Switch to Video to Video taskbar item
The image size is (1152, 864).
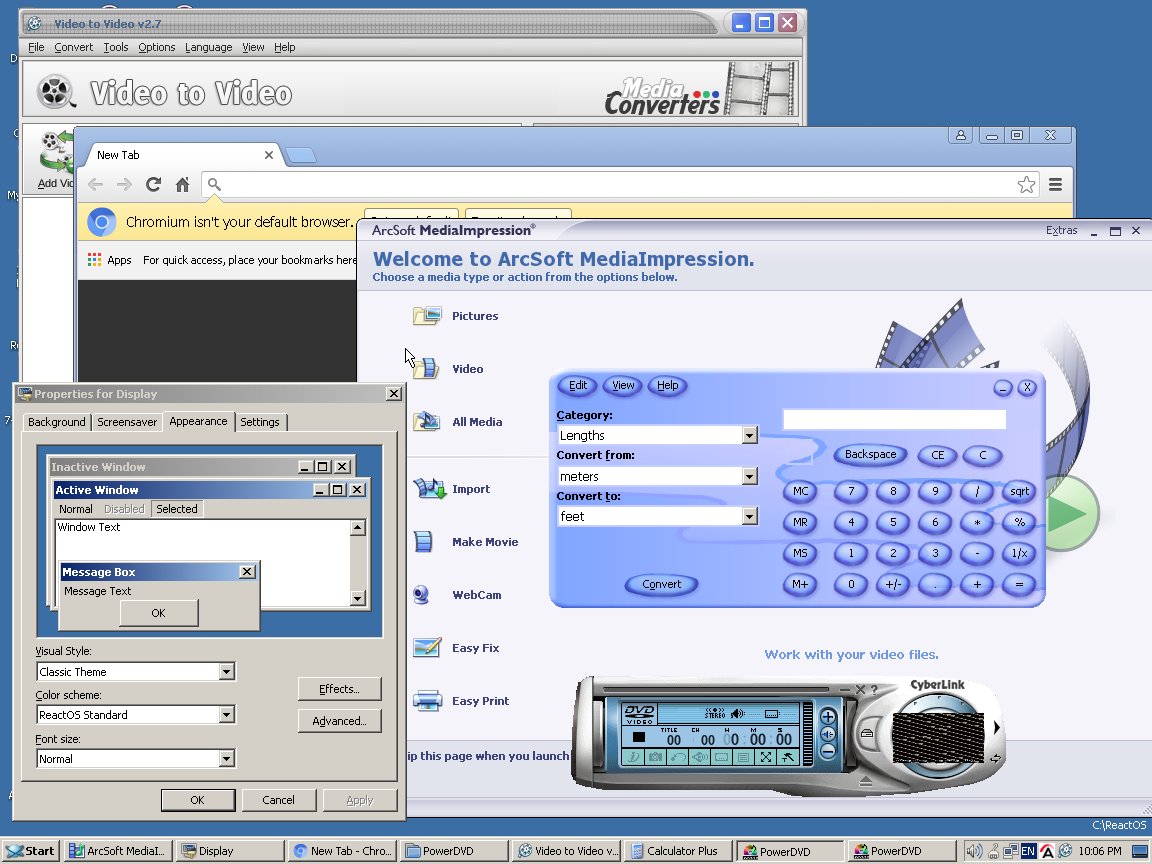click(567, 851)
